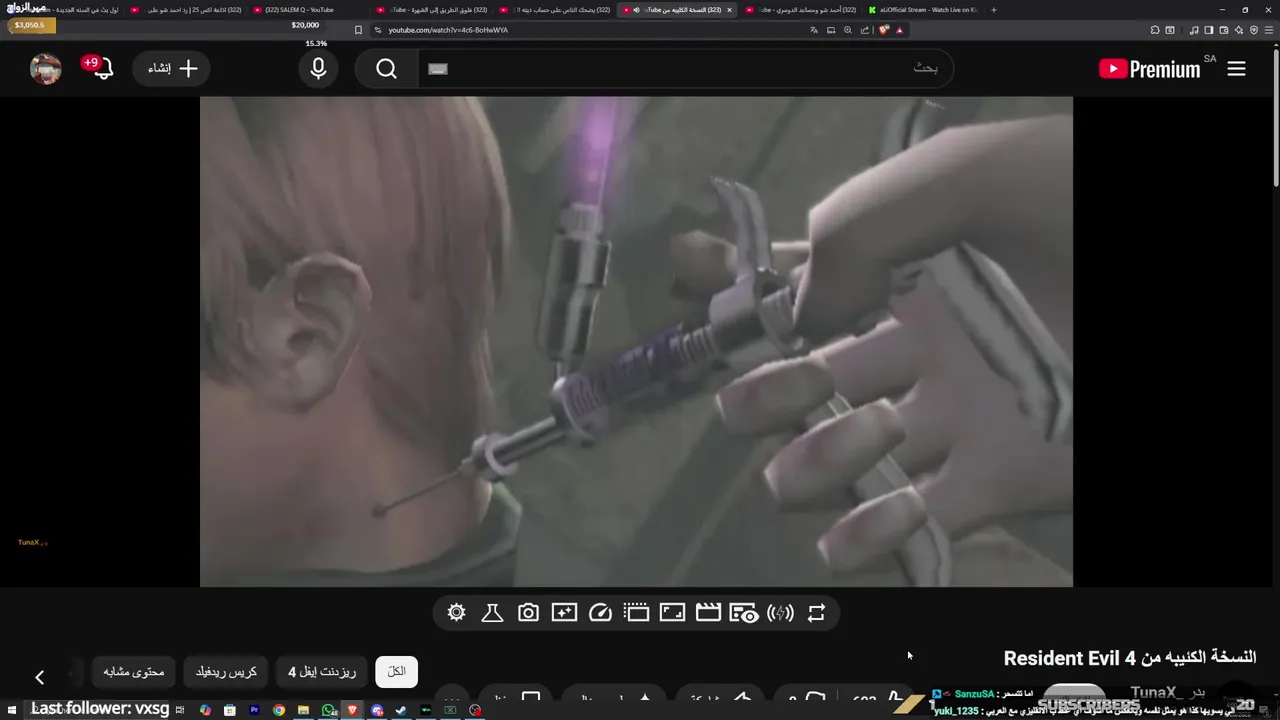
Task: Start voice search with microphone icon
Action: [318, 69]
